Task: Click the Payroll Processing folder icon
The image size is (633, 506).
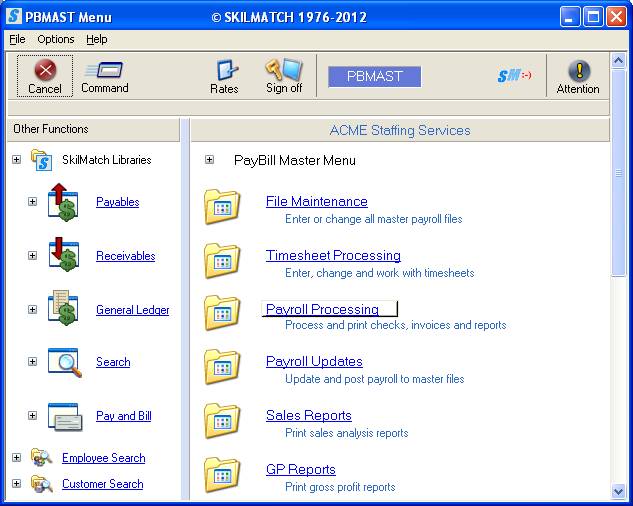Action: (222, 313)
